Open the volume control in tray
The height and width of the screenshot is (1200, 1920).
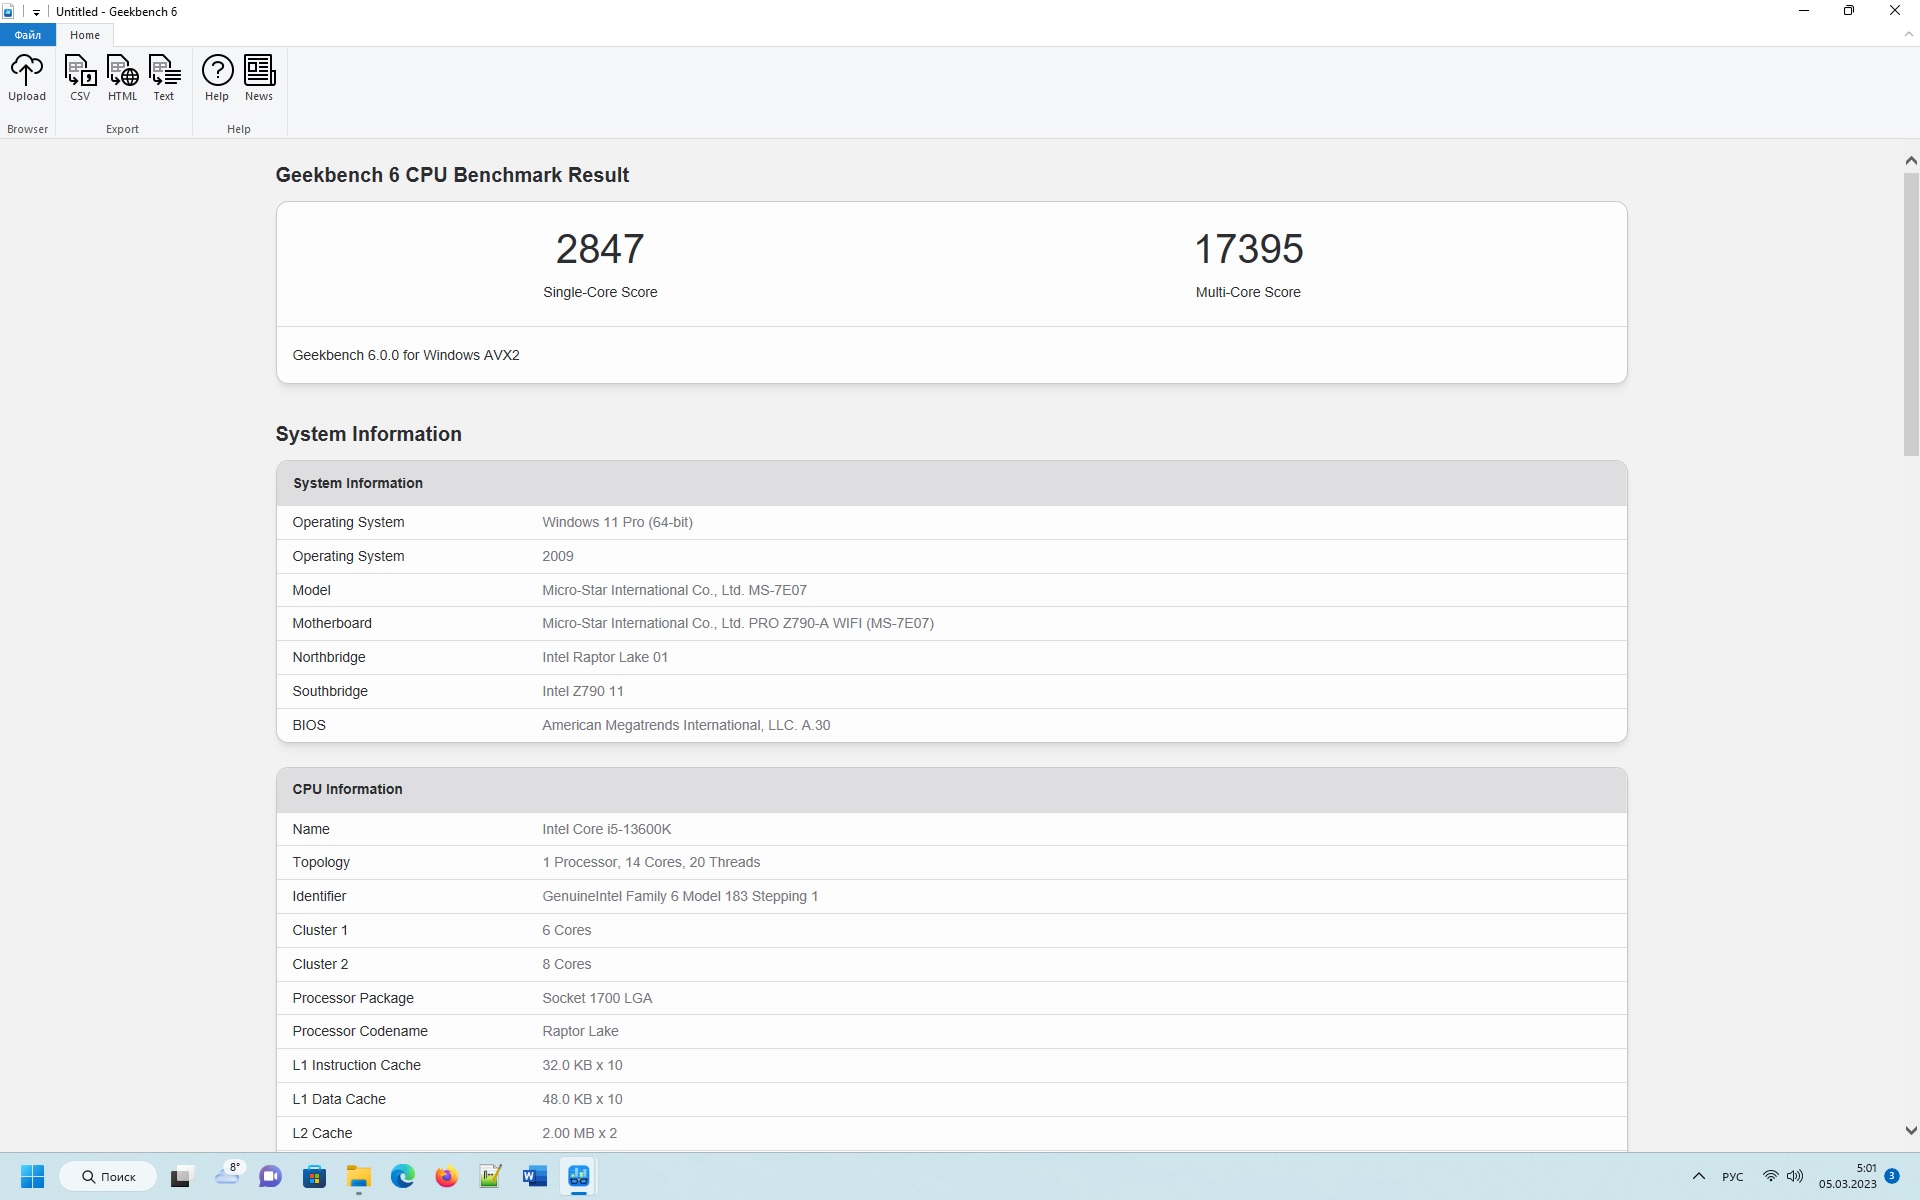(x=1795, y=1176)
